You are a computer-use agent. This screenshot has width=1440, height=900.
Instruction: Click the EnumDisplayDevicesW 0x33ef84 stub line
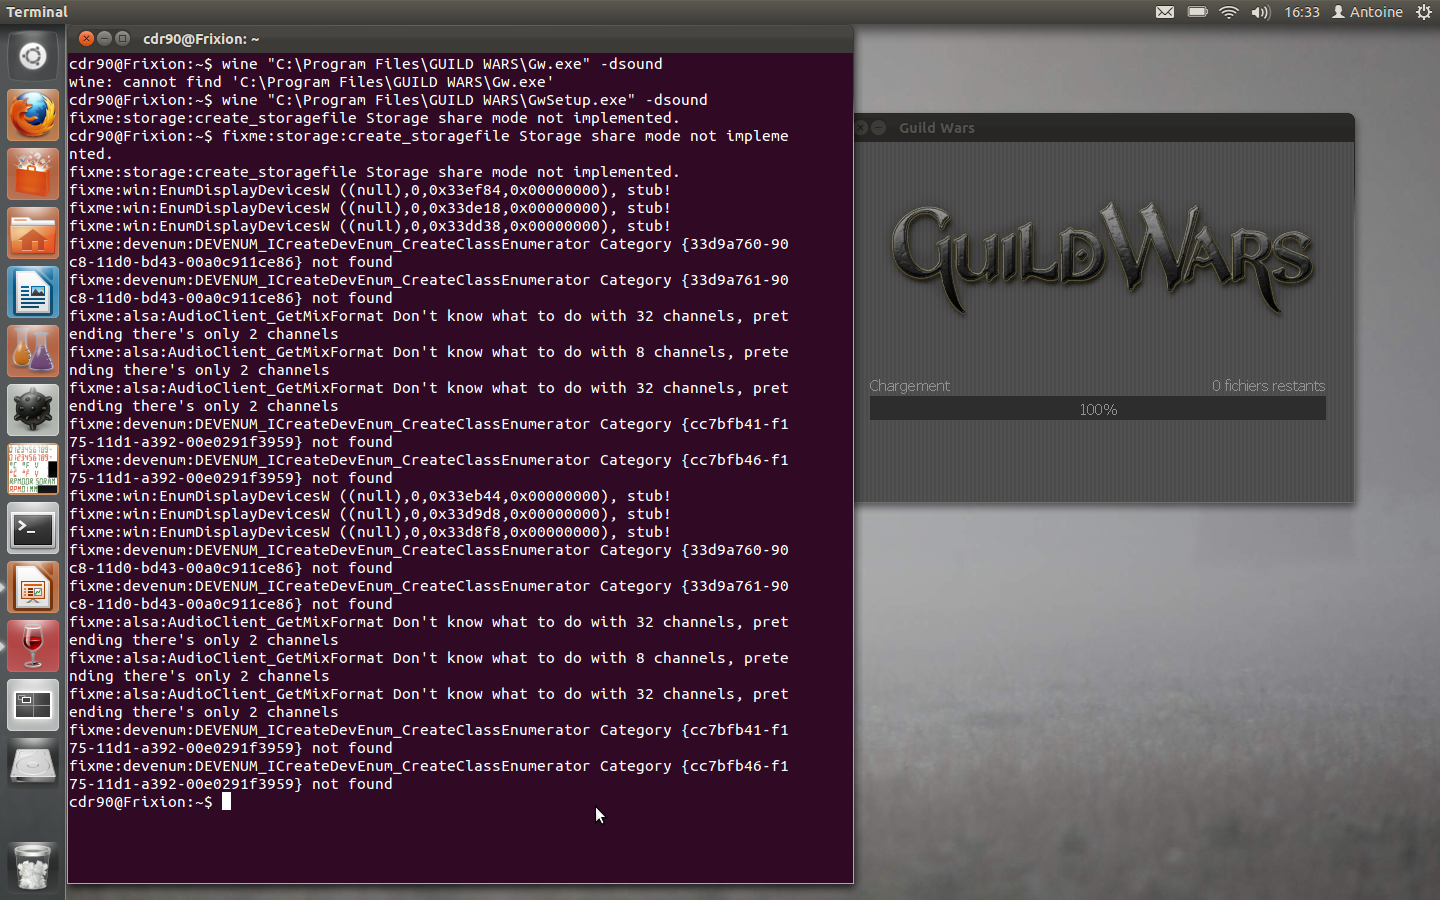(x=370, y=190)
